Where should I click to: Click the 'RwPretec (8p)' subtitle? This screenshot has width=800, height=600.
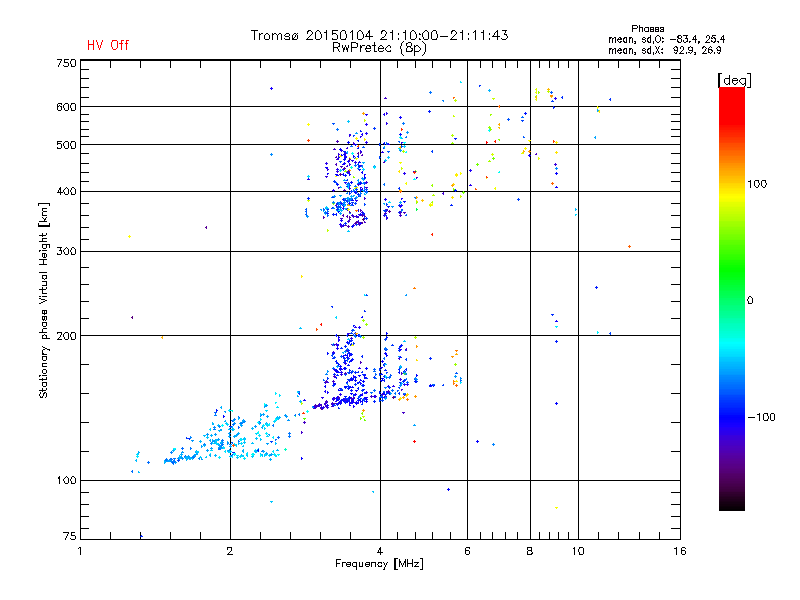pyautogui.click(x=379, y=48)
